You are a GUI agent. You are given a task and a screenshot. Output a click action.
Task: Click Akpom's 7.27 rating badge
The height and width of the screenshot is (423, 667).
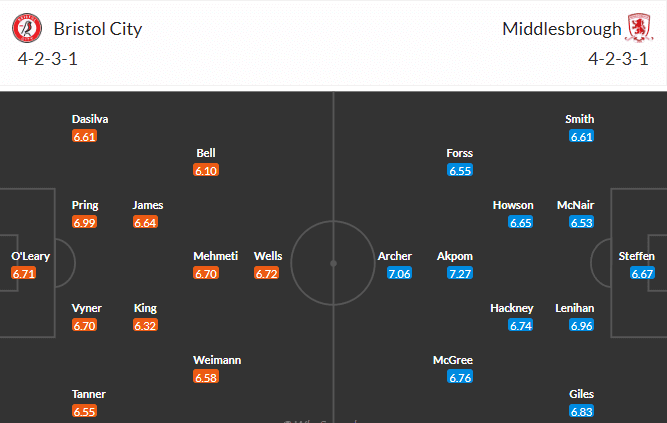click(460, 274)
